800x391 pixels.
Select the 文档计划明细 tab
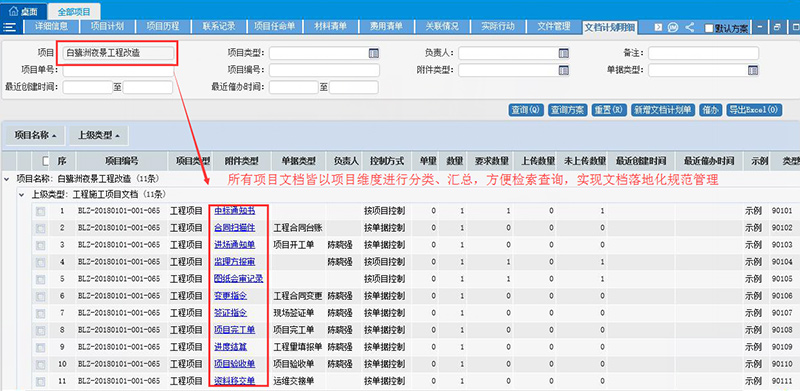610,27
